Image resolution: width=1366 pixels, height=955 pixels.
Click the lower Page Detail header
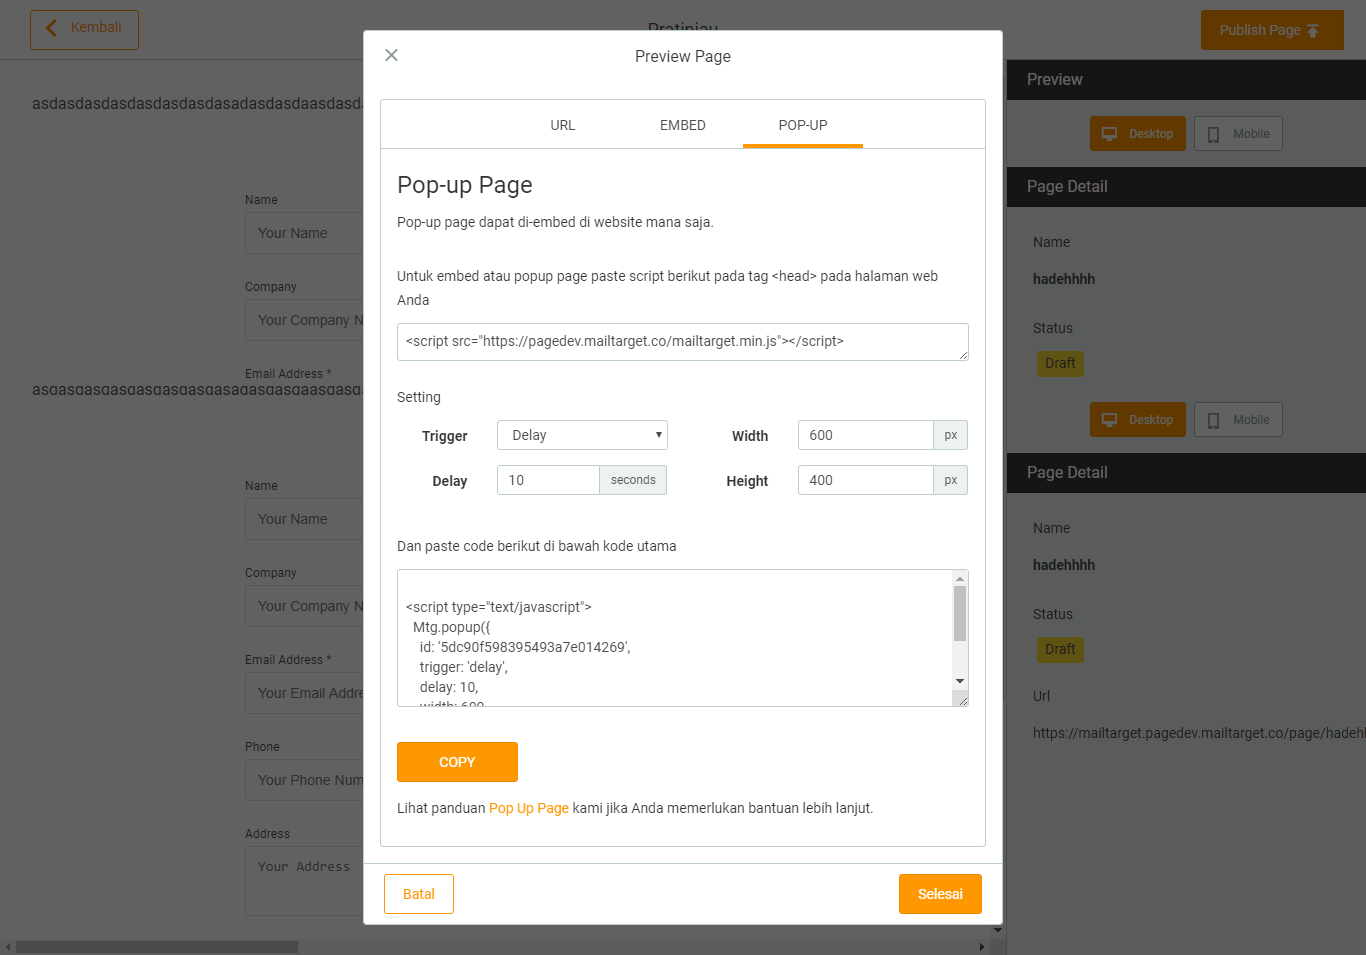[x=1186, y=473]
